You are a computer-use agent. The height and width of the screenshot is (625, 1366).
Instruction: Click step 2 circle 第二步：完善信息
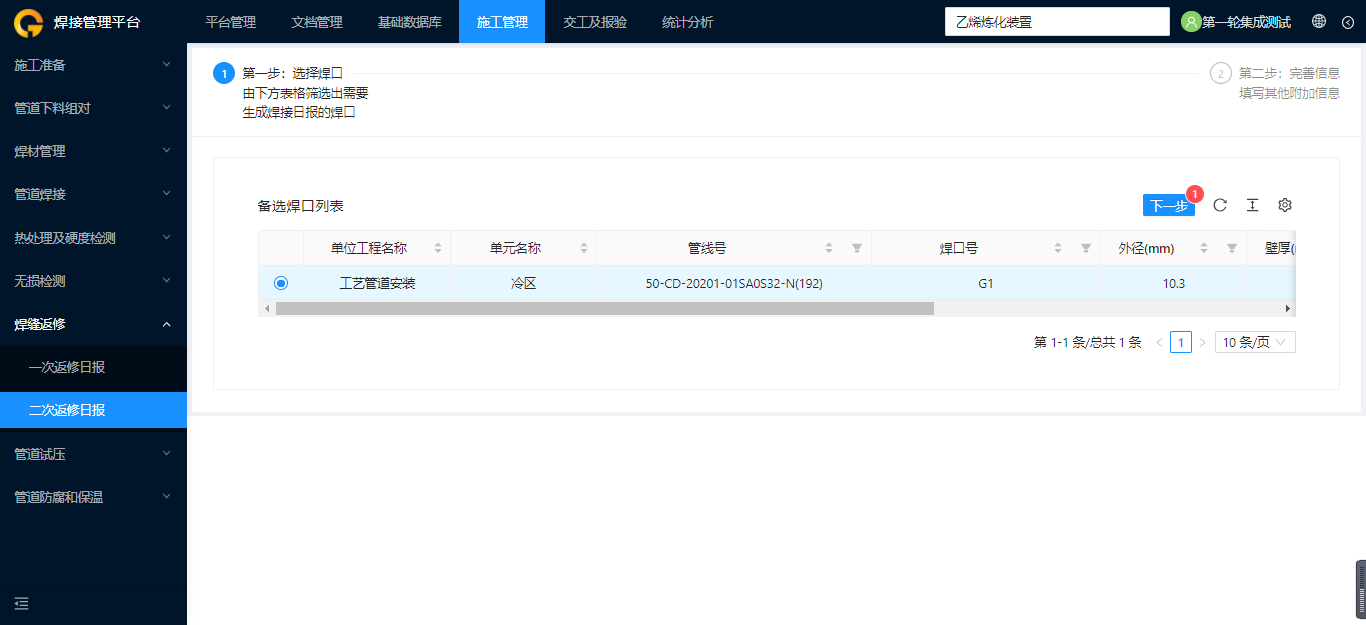pos(1221,73)
